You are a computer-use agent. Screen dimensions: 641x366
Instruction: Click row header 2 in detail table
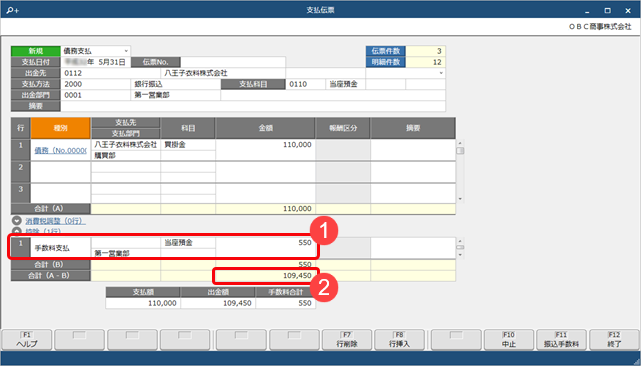point(20,172)
